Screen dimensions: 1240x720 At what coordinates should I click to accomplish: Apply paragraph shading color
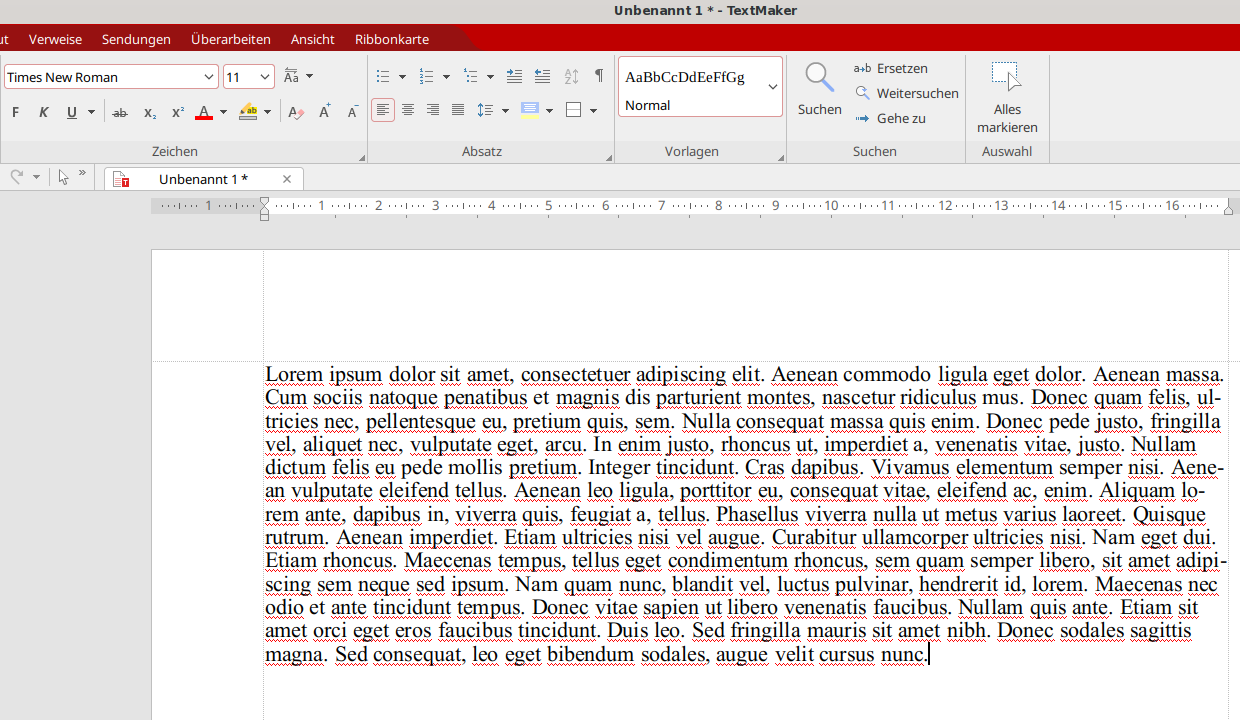(530, 110)
